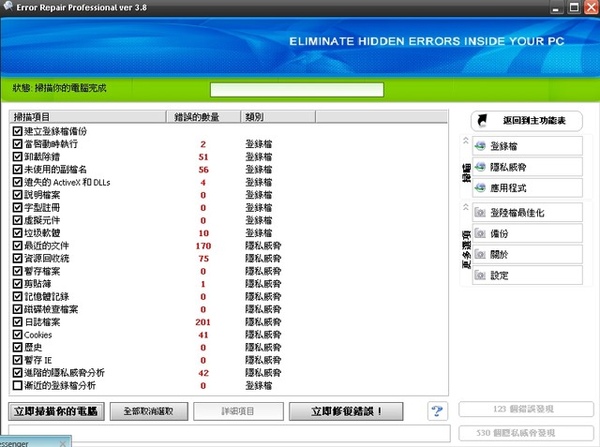Click the 類別 column header

(x=278, y=117)
